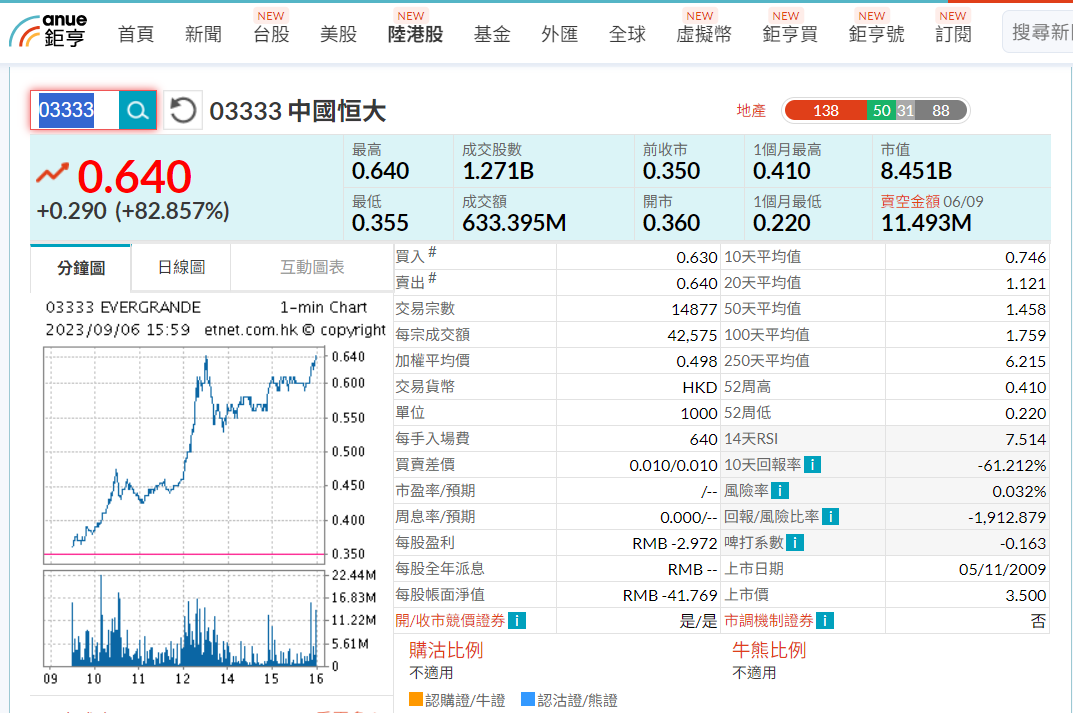Click the red 138 segment in sector bar
Viewport: 1073px width, 713px height.
pyautogui.click(x=825, y=111)
